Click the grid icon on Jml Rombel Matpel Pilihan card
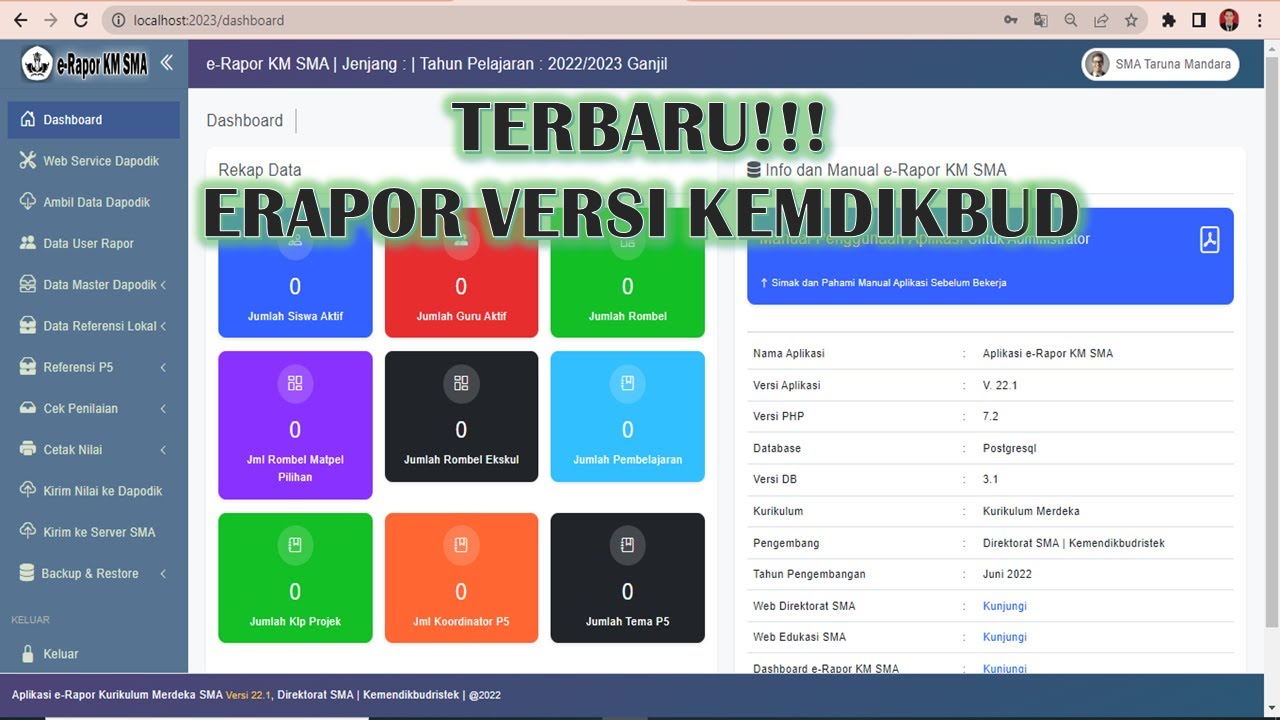Screen dimensions: 1280x720 point(295,383)
